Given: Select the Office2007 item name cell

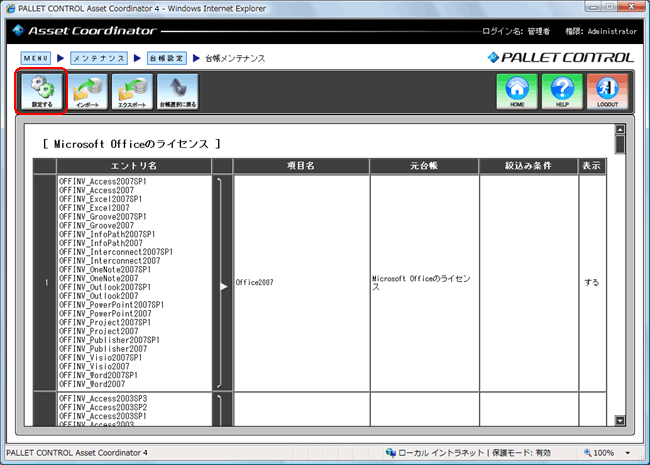Looking at the screenshot, I should click(301, 283).
